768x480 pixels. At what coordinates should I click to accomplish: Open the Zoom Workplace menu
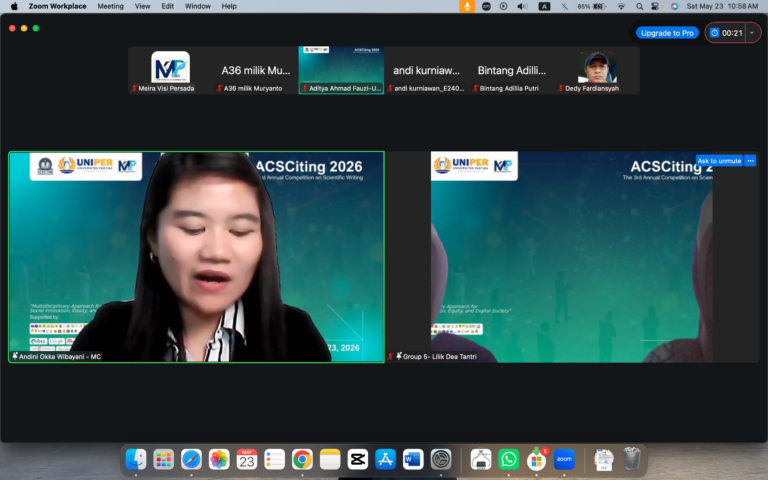click(x=57, y=6)
